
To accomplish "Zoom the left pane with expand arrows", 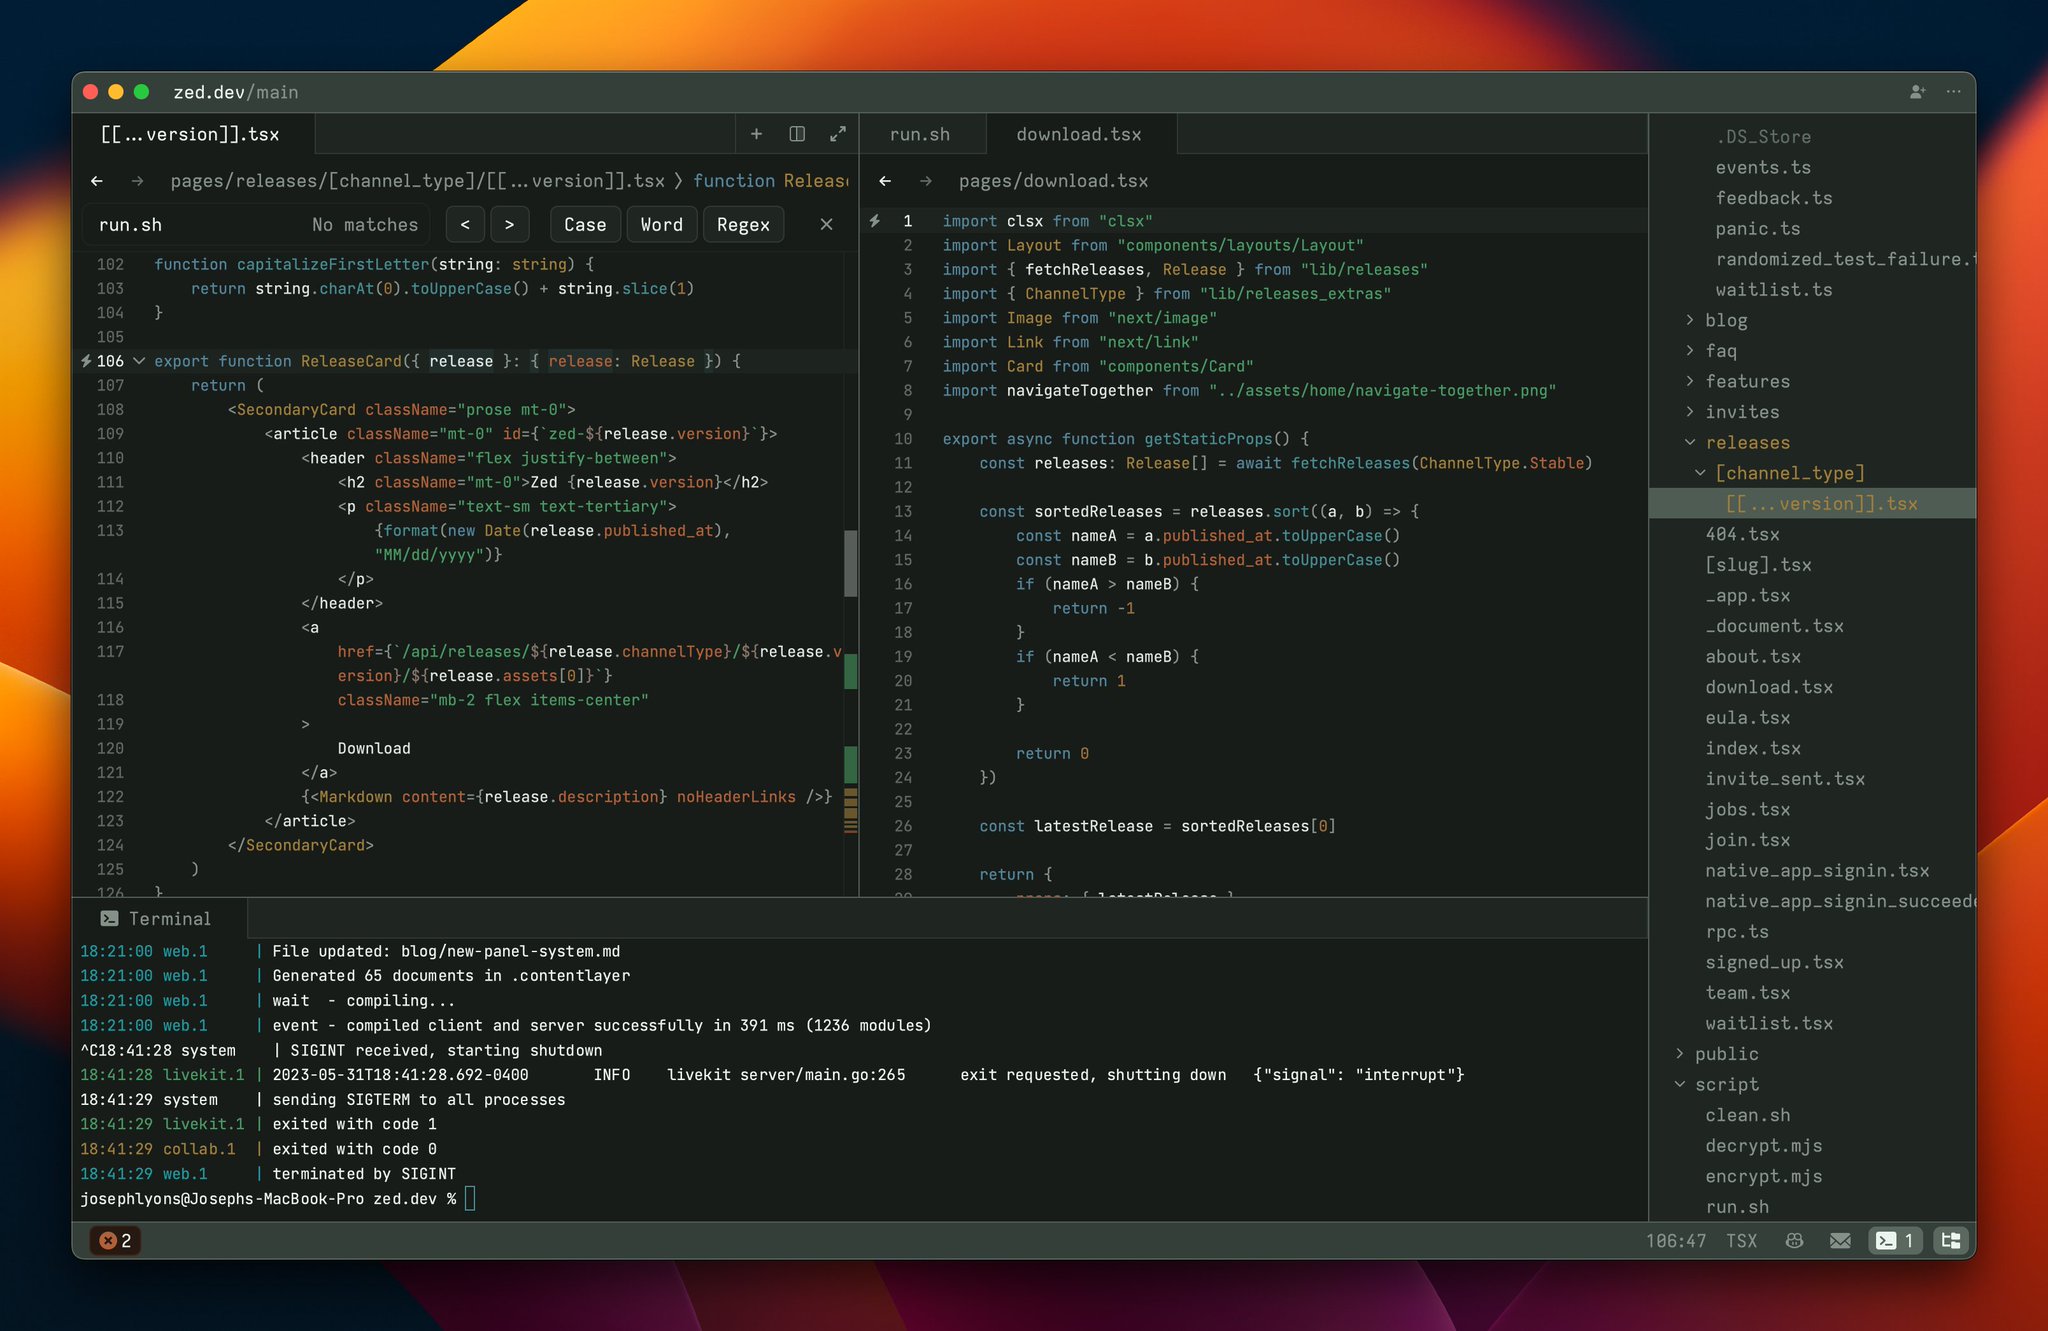I will tap(838, 134).
